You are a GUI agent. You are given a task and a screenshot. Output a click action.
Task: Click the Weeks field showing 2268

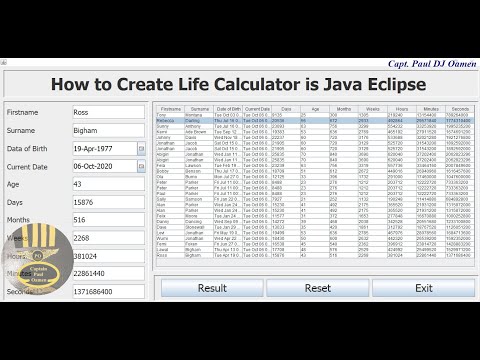[109, 238]
